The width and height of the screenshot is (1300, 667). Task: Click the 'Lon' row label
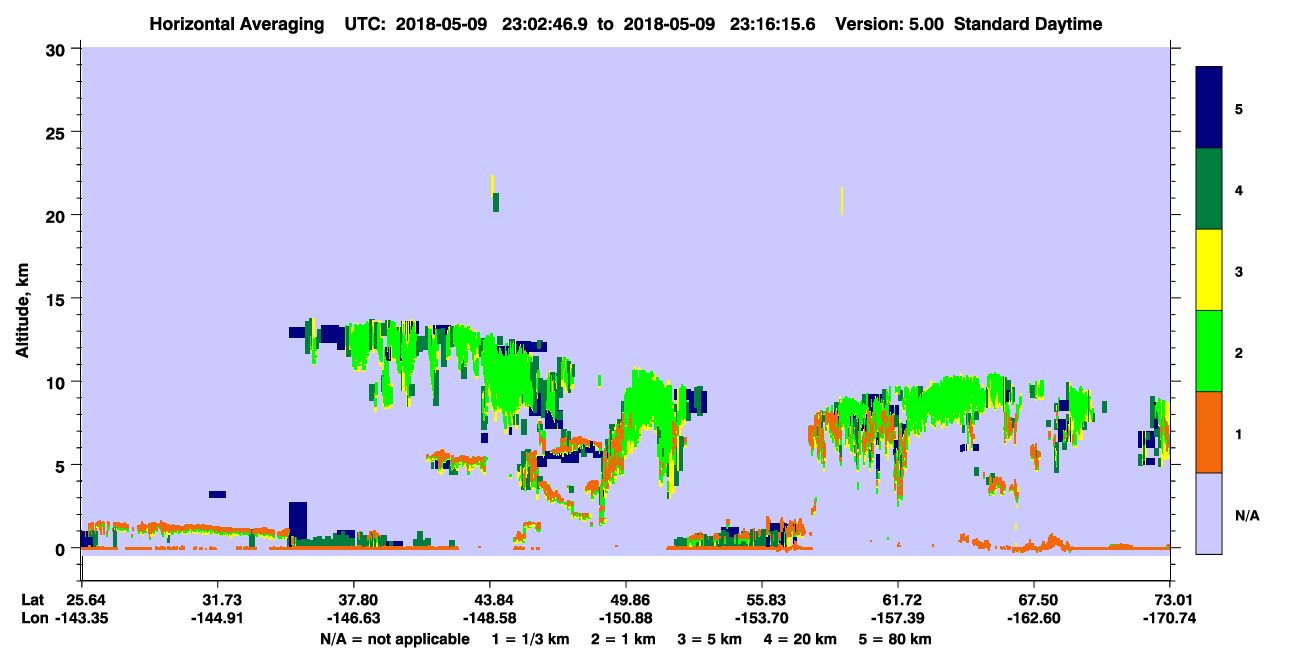click(x=35, y=617)
